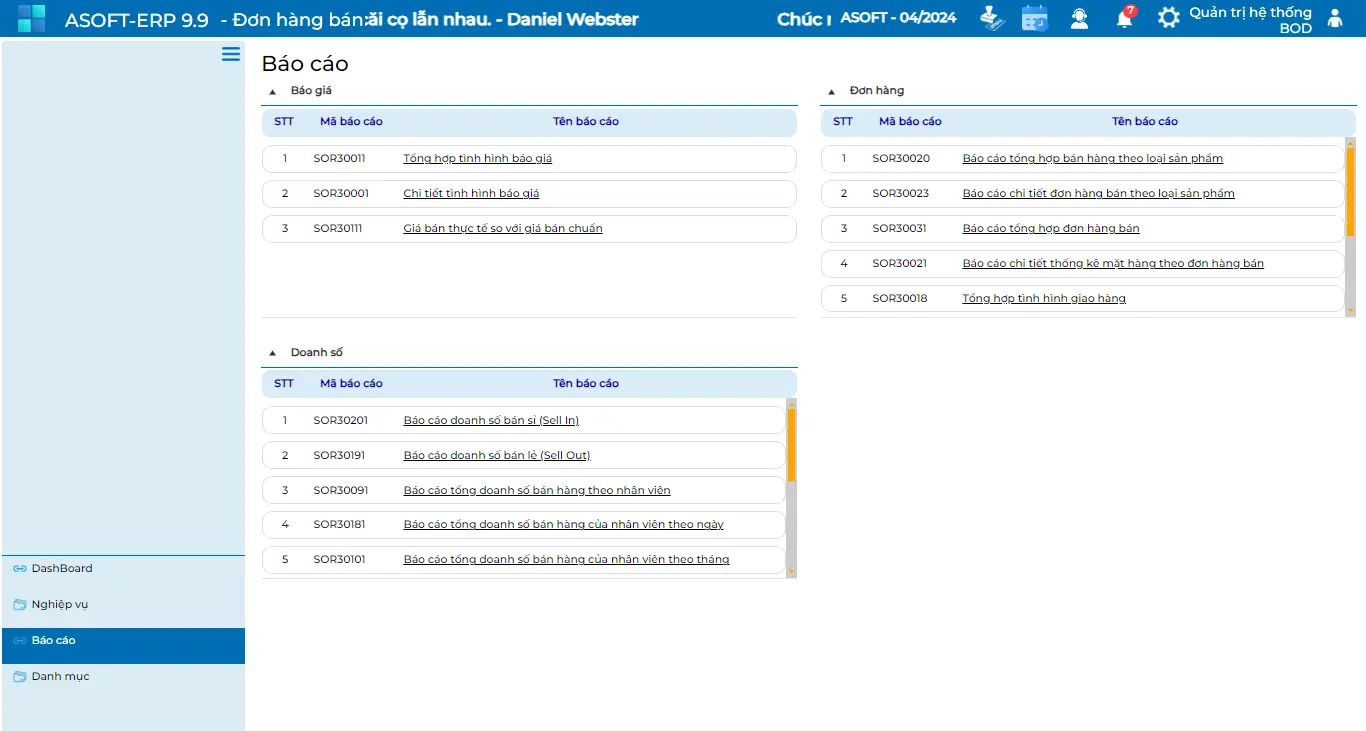Open report Tổng hợp tình hình báo giá
The image size is (1366, 731).
477,158
